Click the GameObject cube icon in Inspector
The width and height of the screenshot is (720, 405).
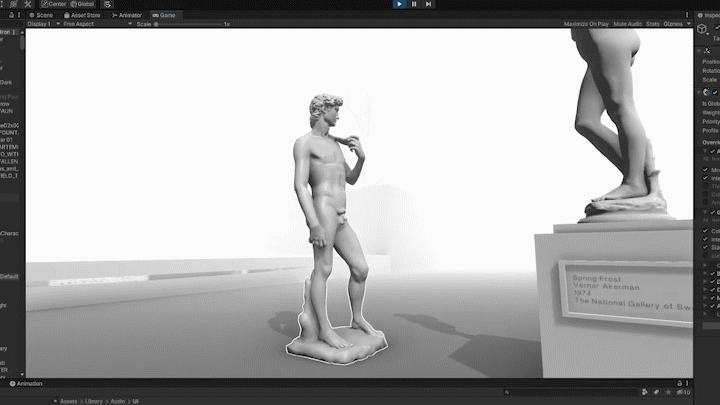702,29
